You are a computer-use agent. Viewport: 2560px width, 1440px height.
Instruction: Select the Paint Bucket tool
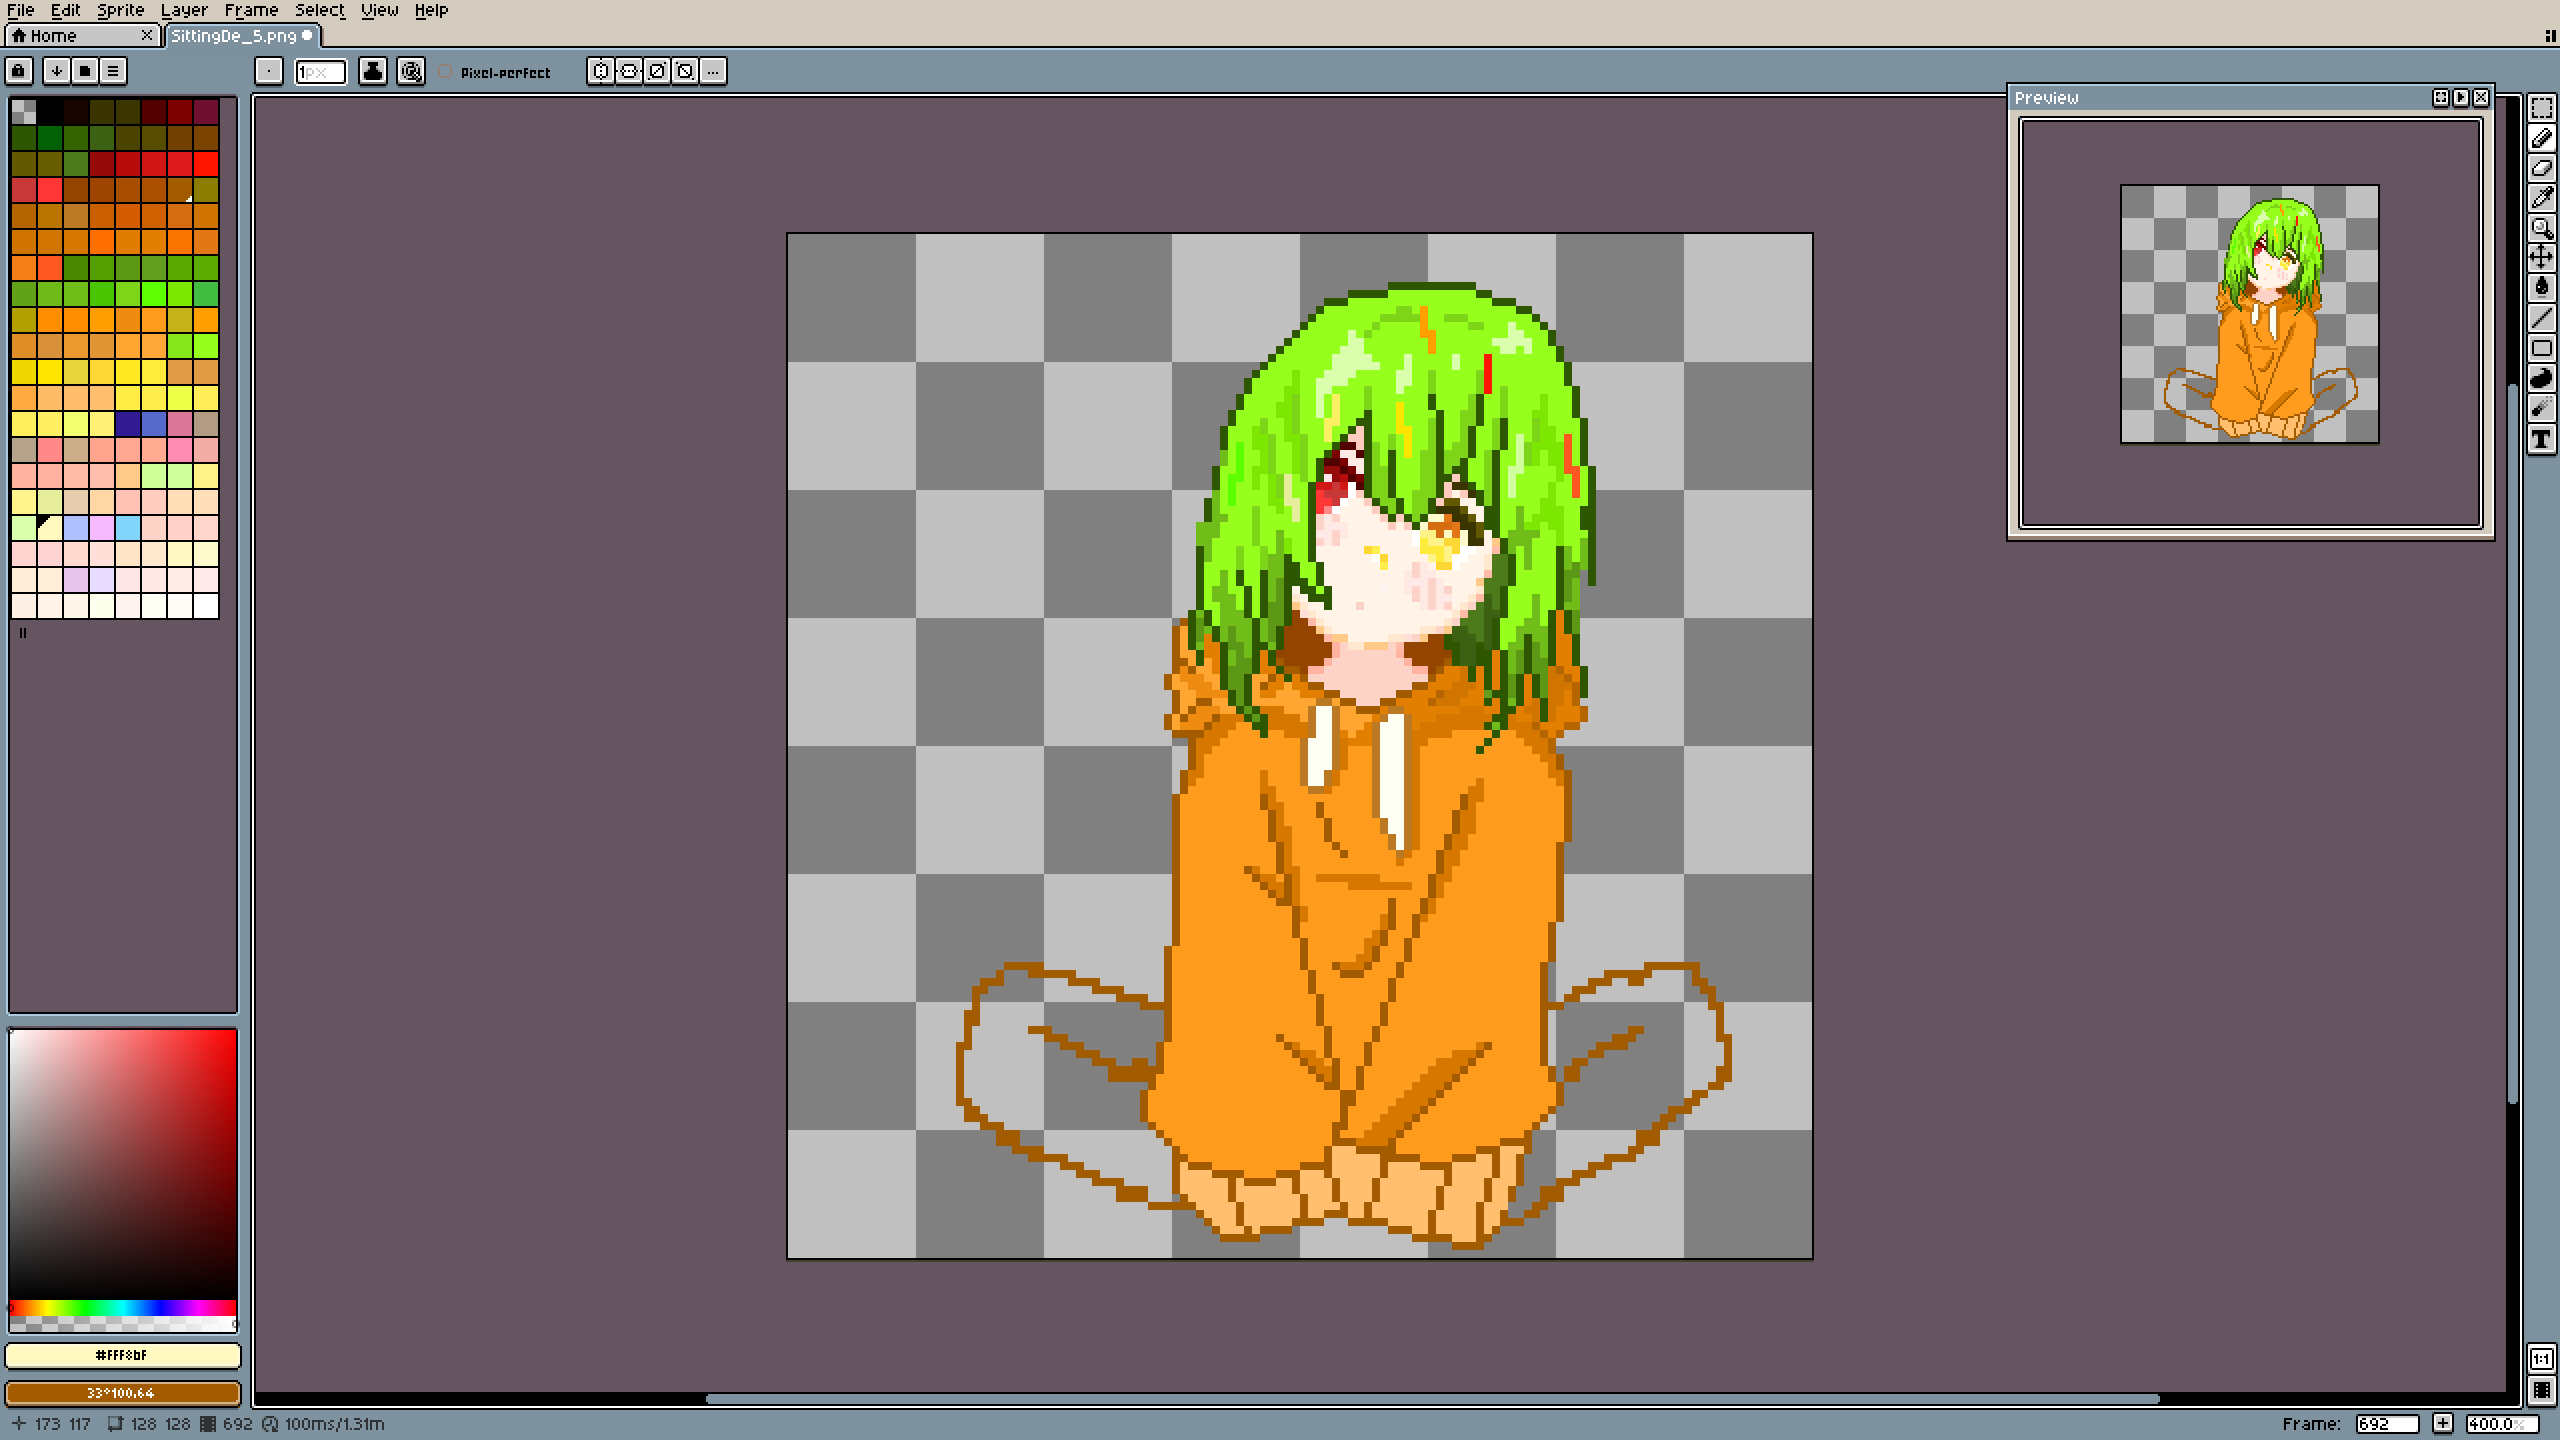pyautogui.click(x=2541, y=288)
